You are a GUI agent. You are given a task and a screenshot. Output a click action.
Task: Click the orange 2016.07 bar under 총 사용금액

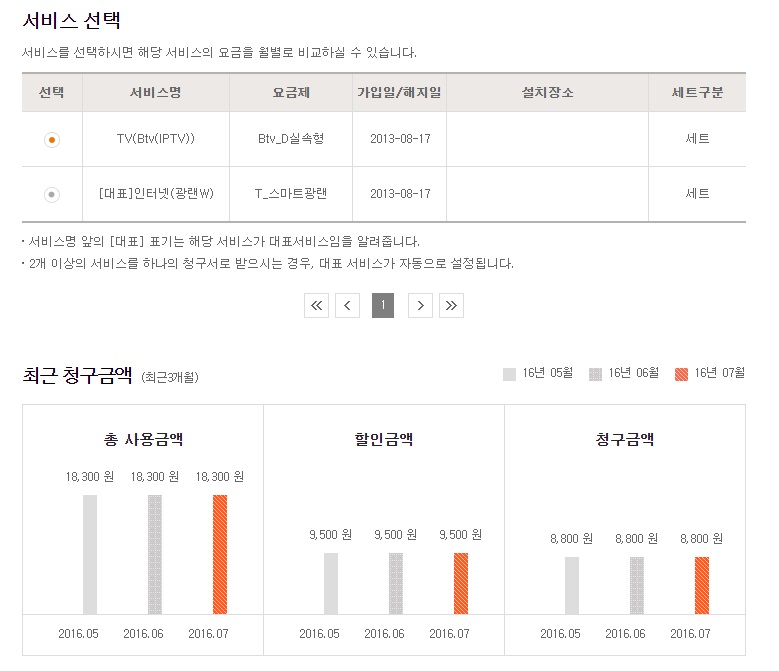pos(220,554)
